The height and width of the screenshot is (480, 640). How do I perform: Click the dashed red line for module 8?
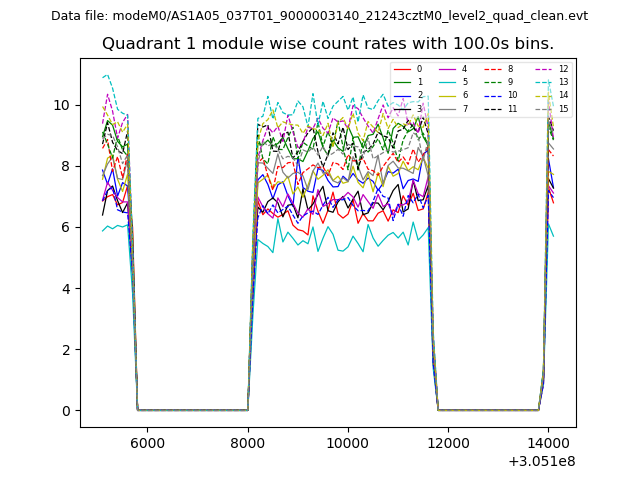pos(491,69)
